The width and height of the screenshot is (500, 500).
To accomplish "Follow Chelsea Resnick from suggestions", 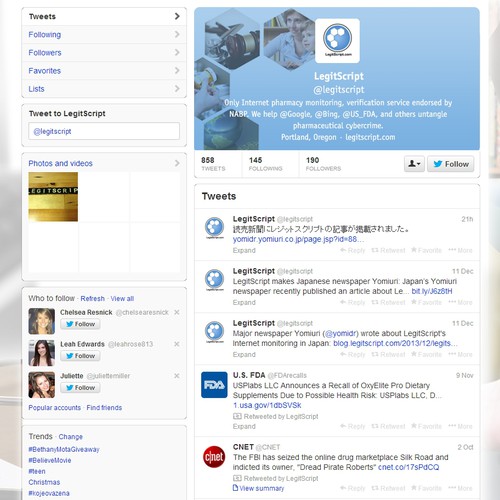I will coord(80,324).
